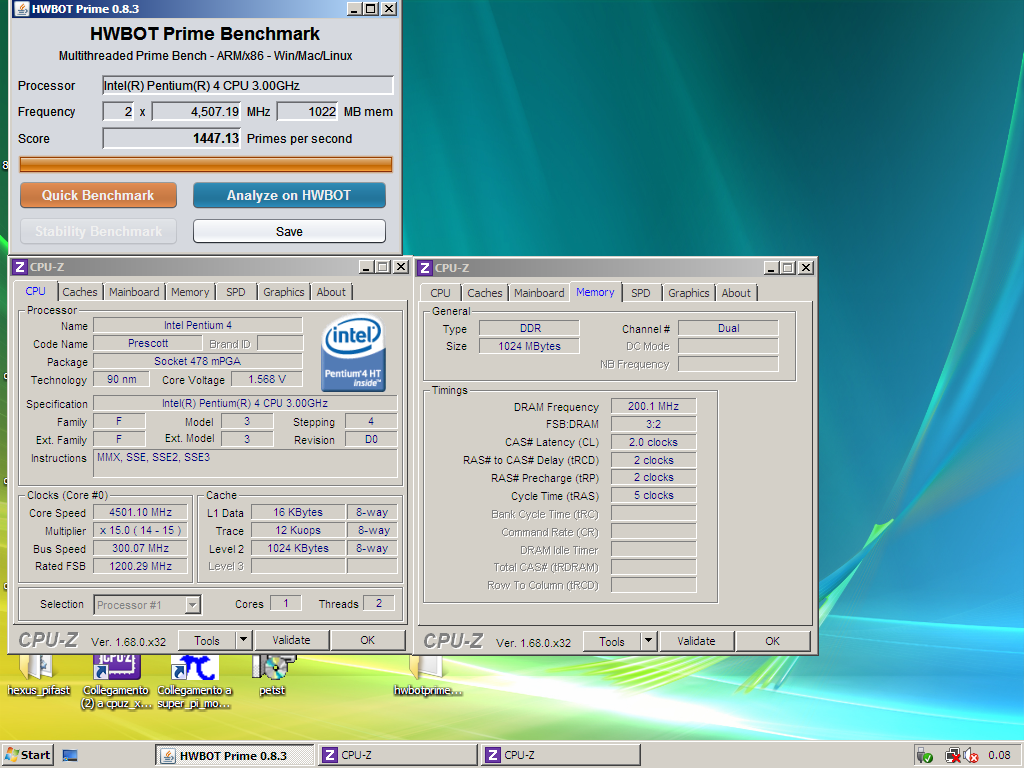Click the Quick Benchmark button
The width and height of the screenshot is (1024, 768).
(x=98, y=195)
